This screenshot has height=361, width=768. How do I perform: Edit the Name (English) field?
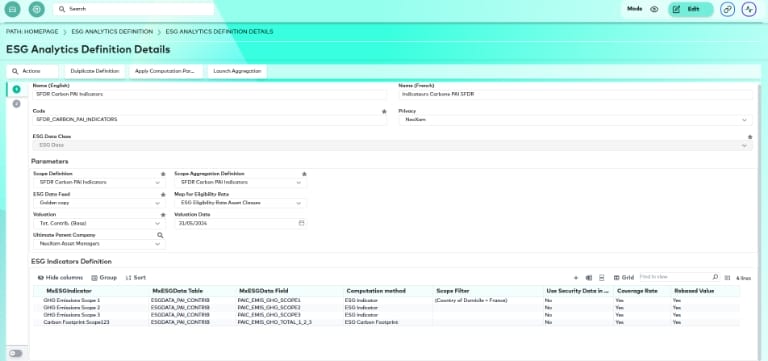(210, 94)
